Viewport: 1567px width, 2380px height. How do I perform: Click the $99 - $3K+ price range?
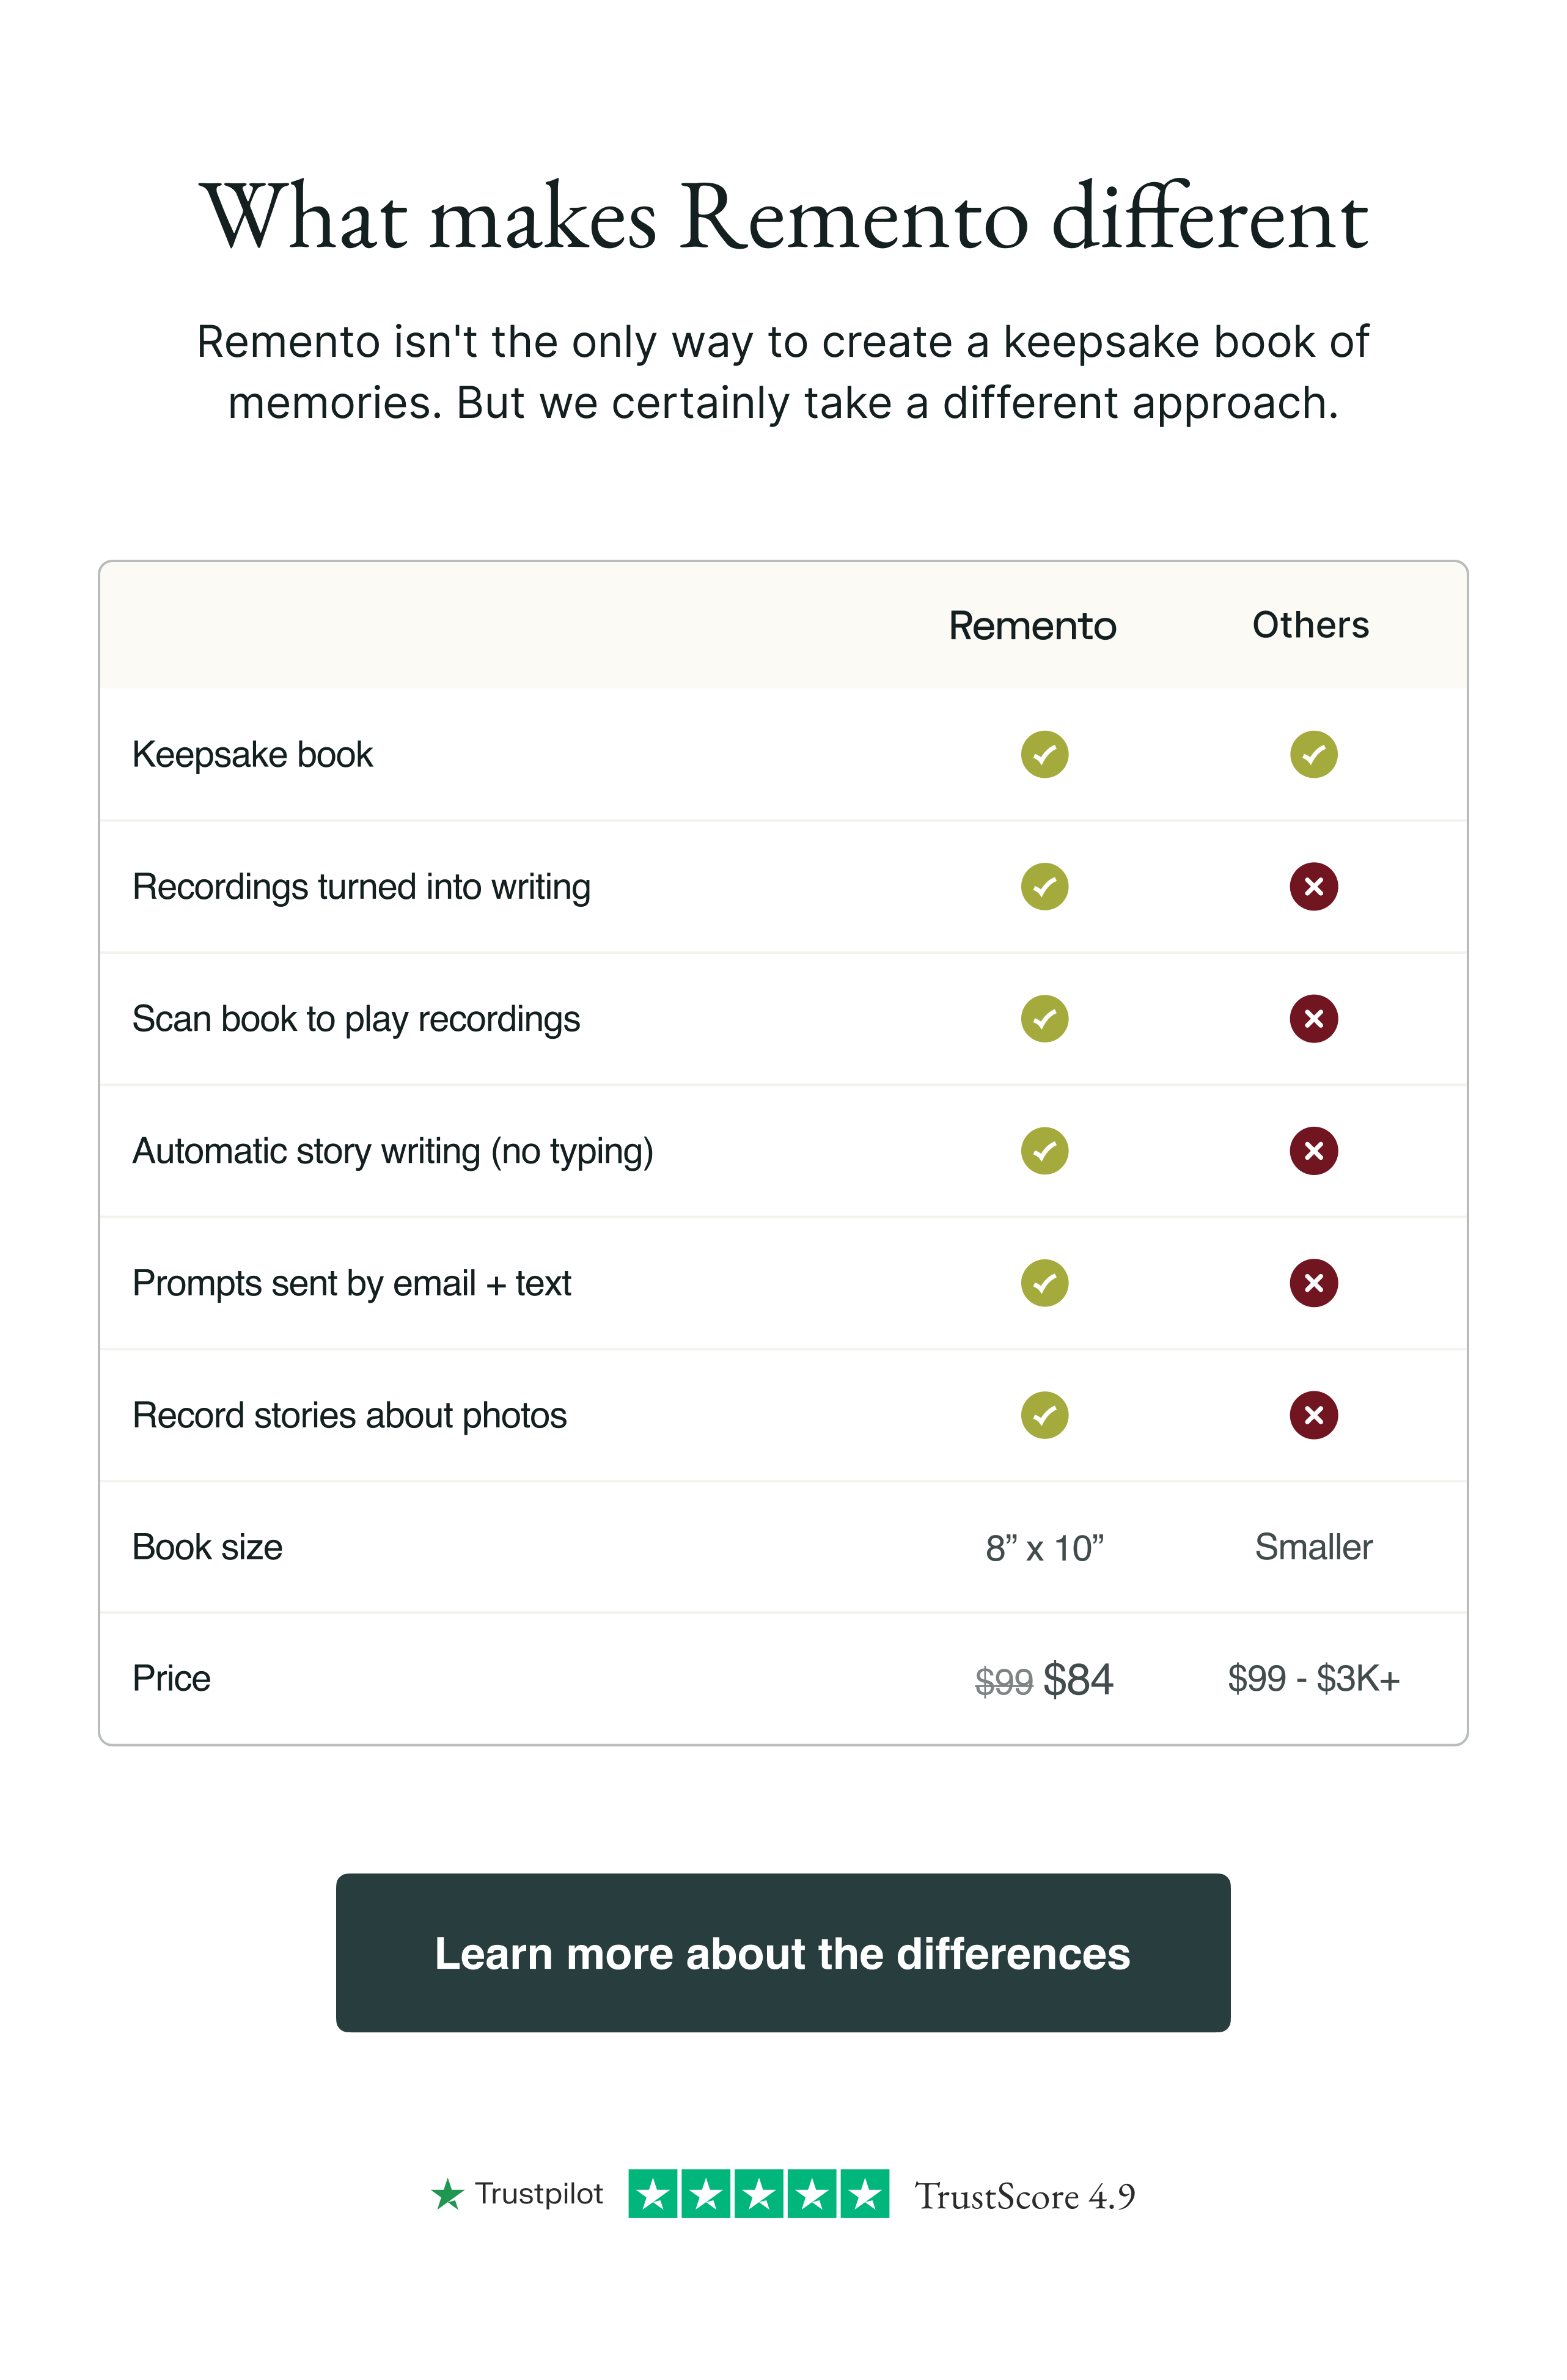click(1313, 1678)
